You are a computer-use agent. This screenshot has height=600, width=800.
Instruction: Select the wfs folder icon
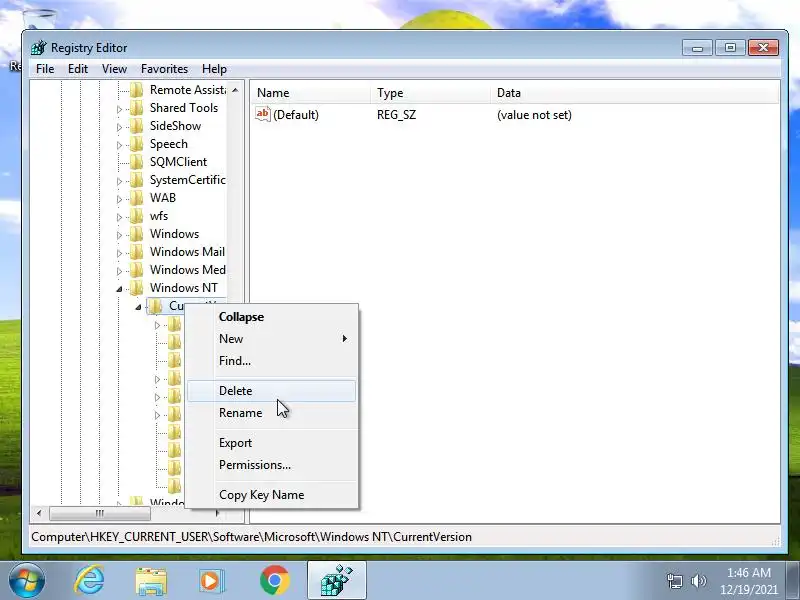136,216
